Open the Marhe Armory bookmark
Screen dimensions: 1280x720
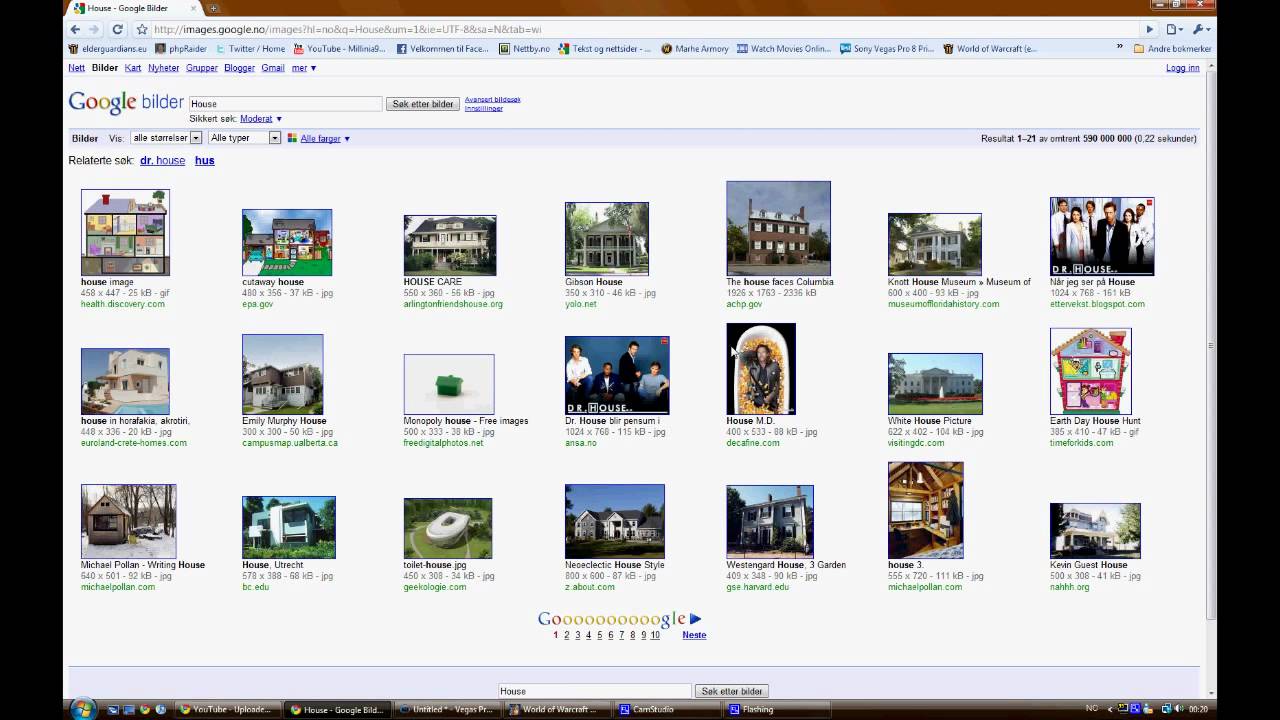coord(695,48)
